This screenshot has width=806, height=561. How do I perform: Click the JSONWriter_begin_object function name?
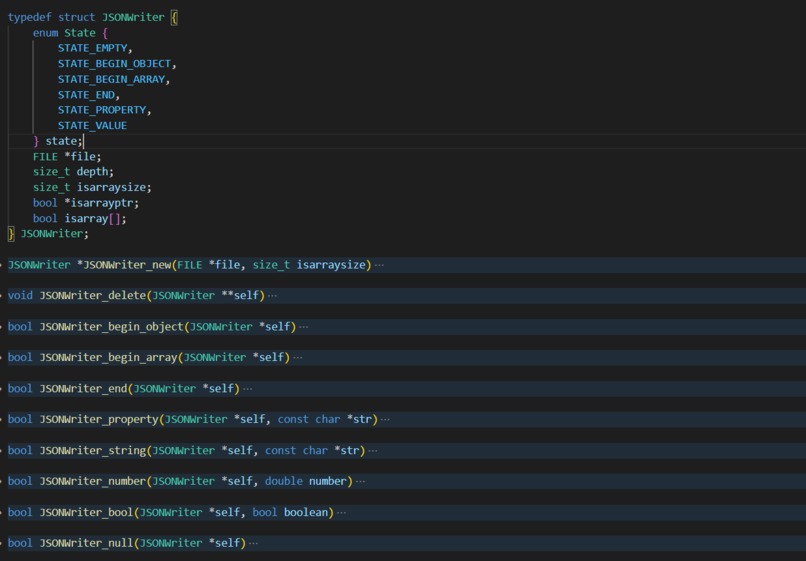tap(112, 327)
